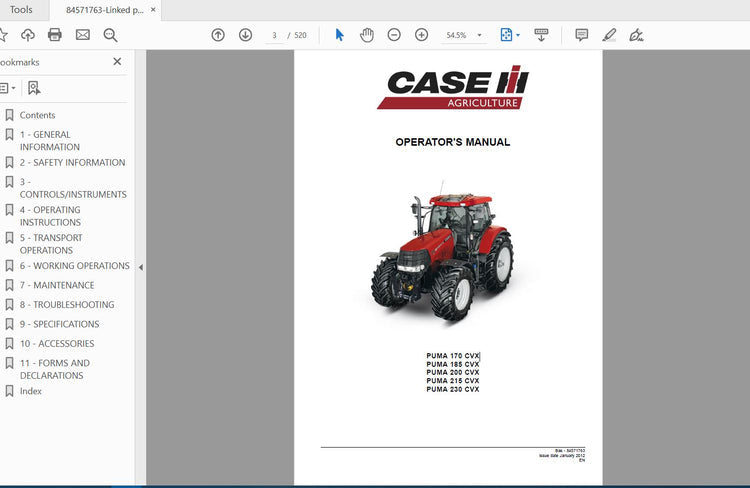
Task: Open the page fit options dropdown arrow
Action: 518,35
